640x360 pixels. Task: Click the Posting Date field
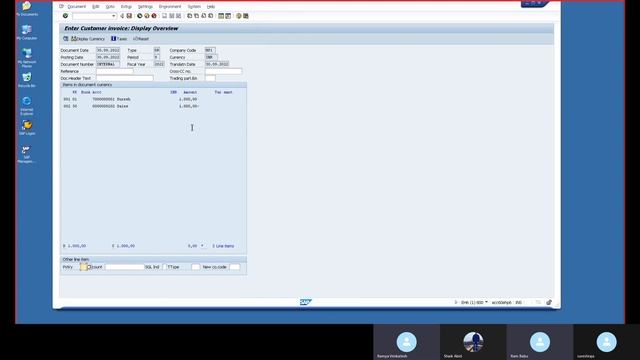(108, 57)
